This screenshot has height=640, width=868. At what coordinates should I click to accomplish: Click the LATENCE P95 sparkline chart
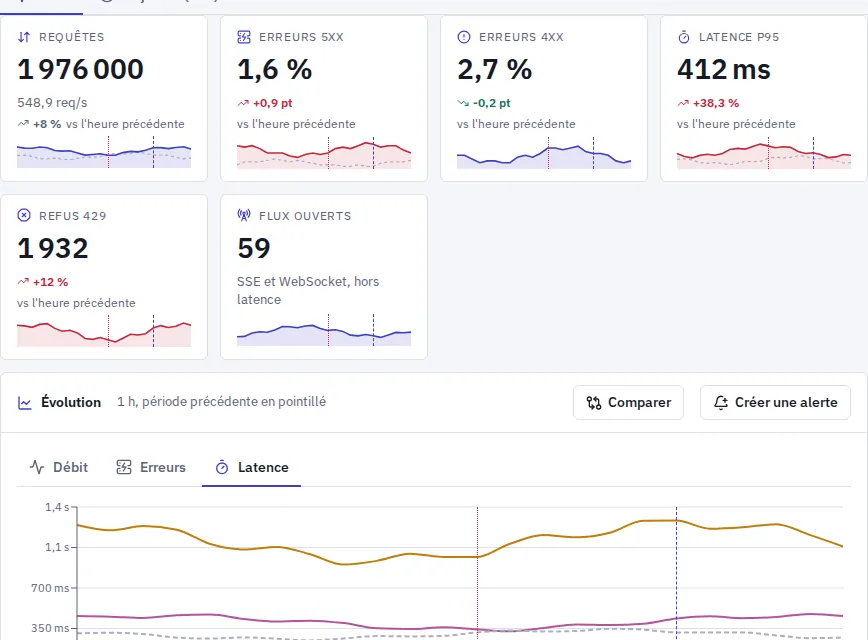click(x=764, y=153)
